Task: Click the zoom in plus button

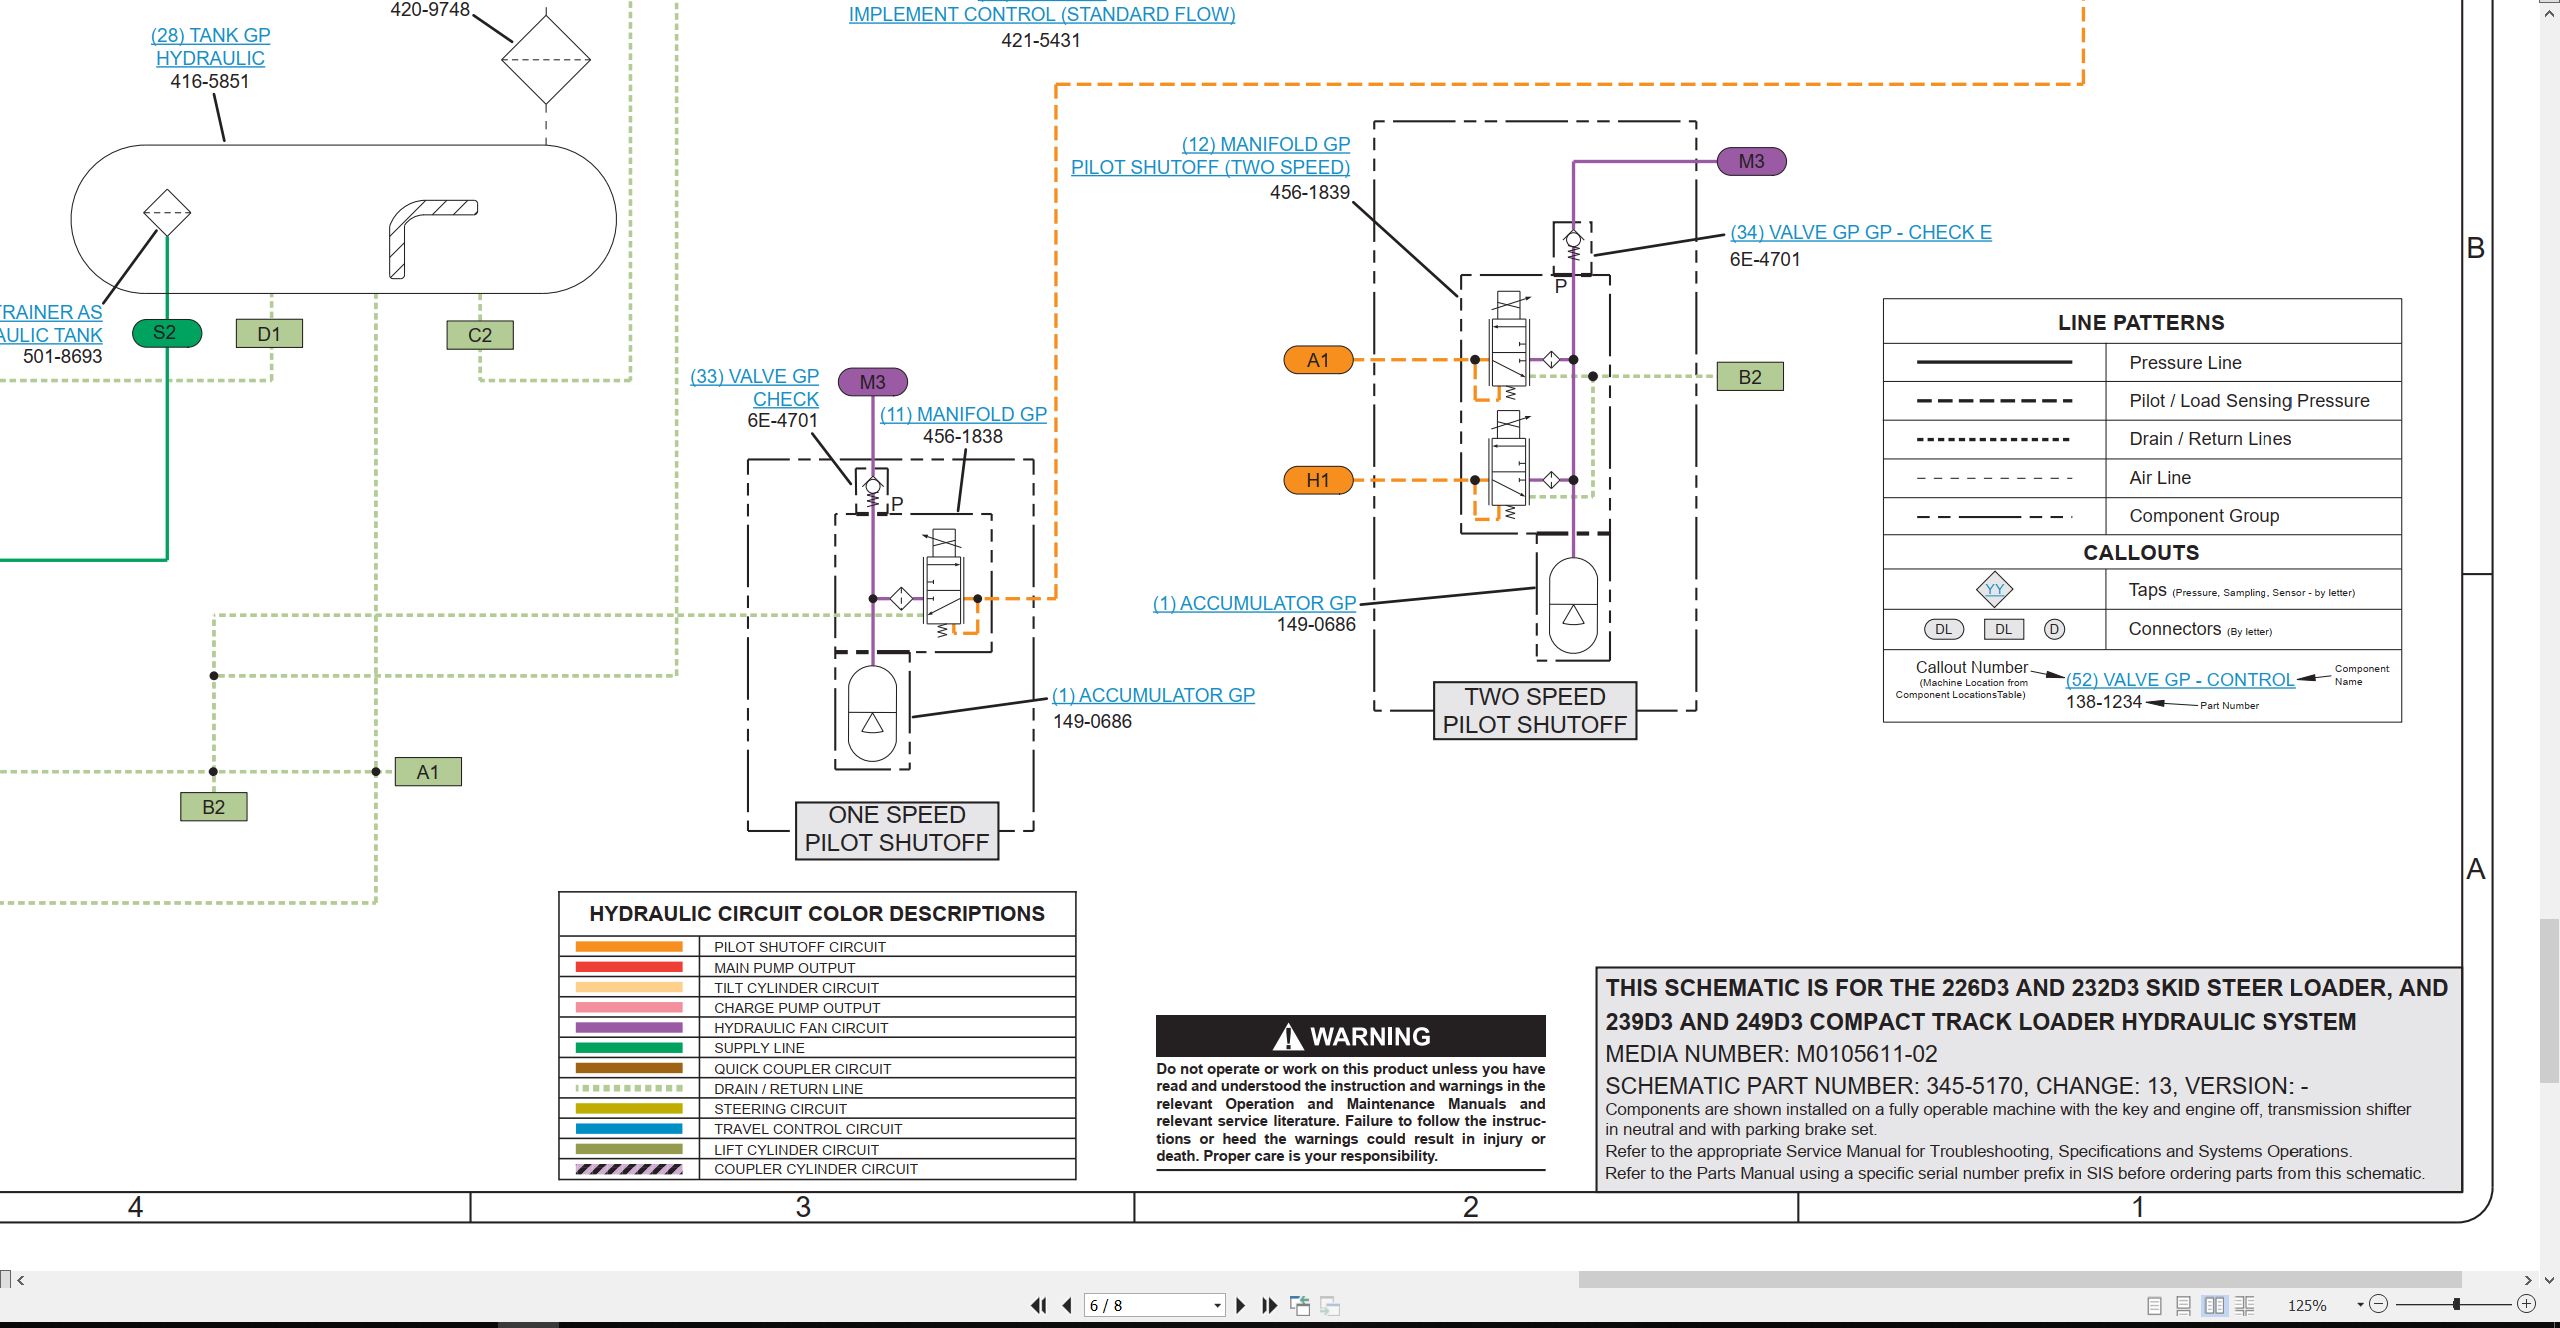Action: point(2527,1304)
